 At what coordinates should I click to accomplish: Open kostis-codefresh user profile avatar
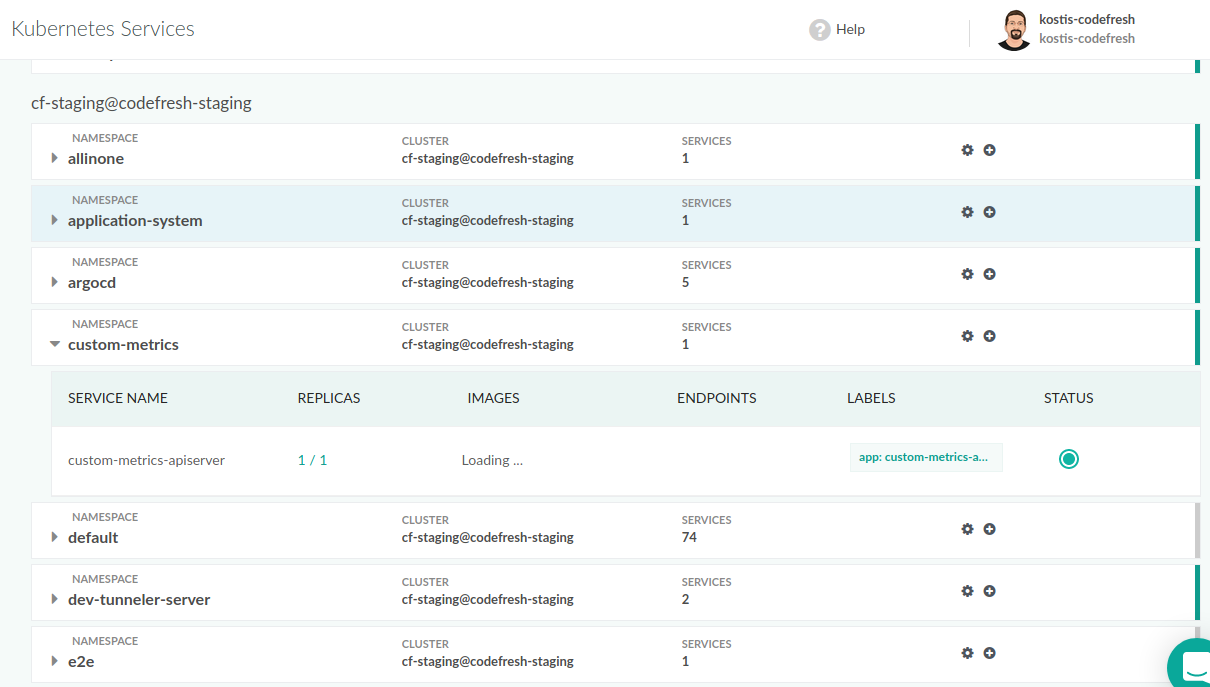pos(1013,30)
